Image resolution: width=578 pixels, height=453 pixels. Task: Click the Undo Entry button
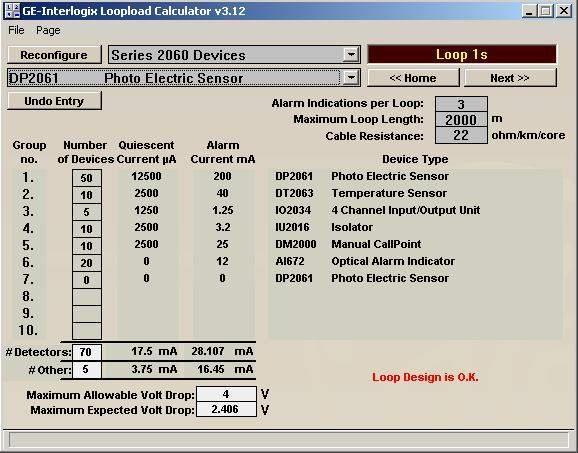[54, 101]
